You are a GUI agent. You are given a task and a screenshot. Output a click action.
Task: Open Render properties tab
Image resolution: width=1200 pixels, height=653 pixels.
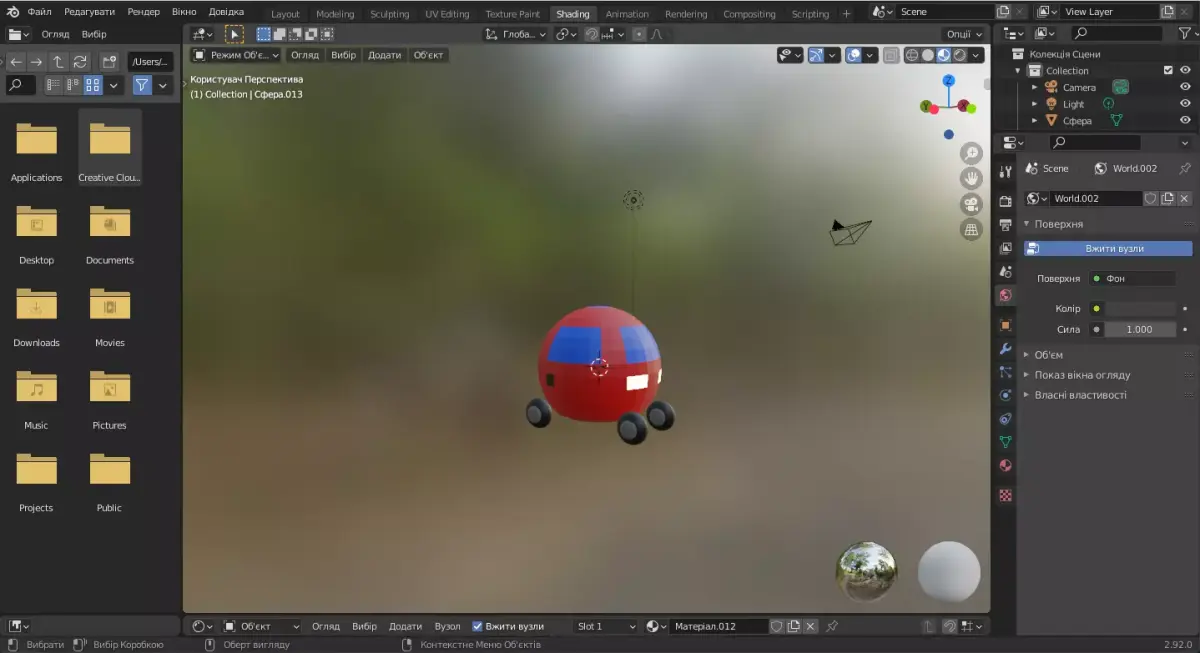pos(1005,201)
